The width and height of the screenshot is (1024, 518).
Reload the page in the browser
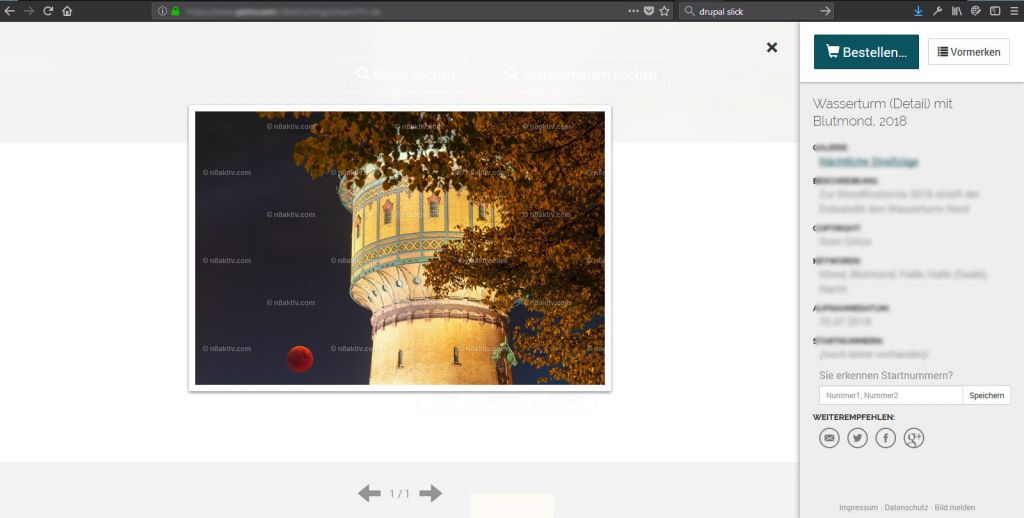47,11
